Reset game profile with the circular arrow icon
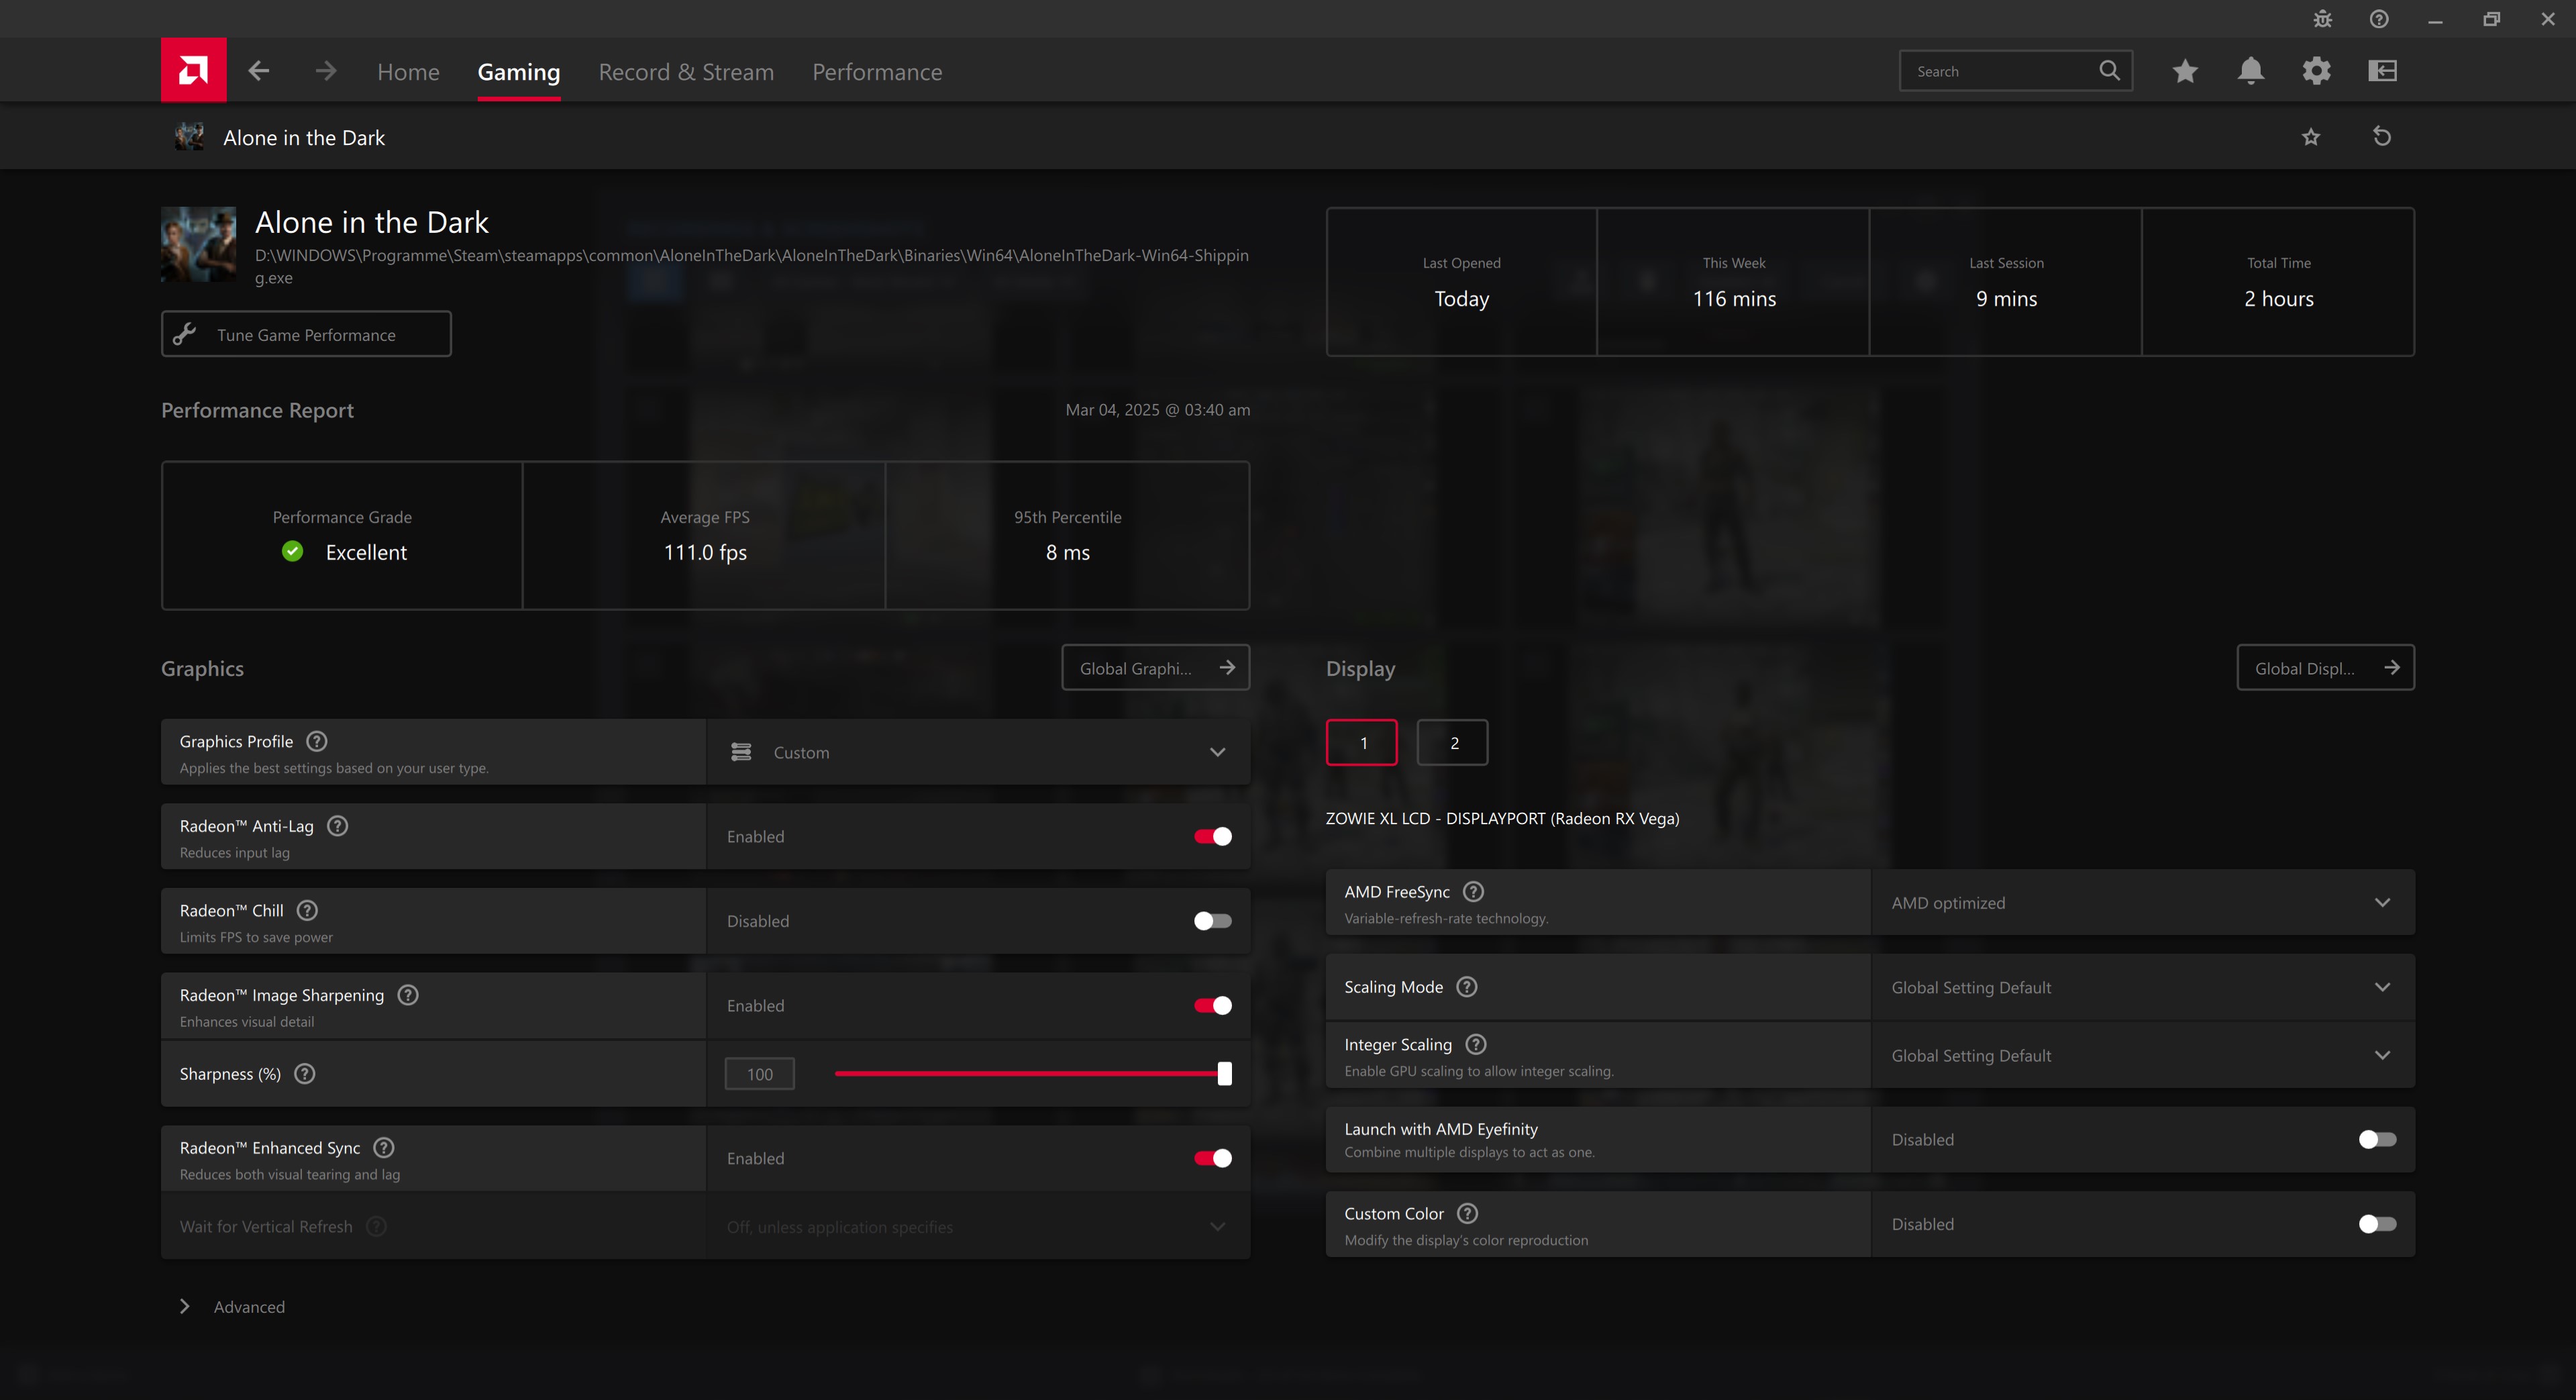 point(2382,137)
